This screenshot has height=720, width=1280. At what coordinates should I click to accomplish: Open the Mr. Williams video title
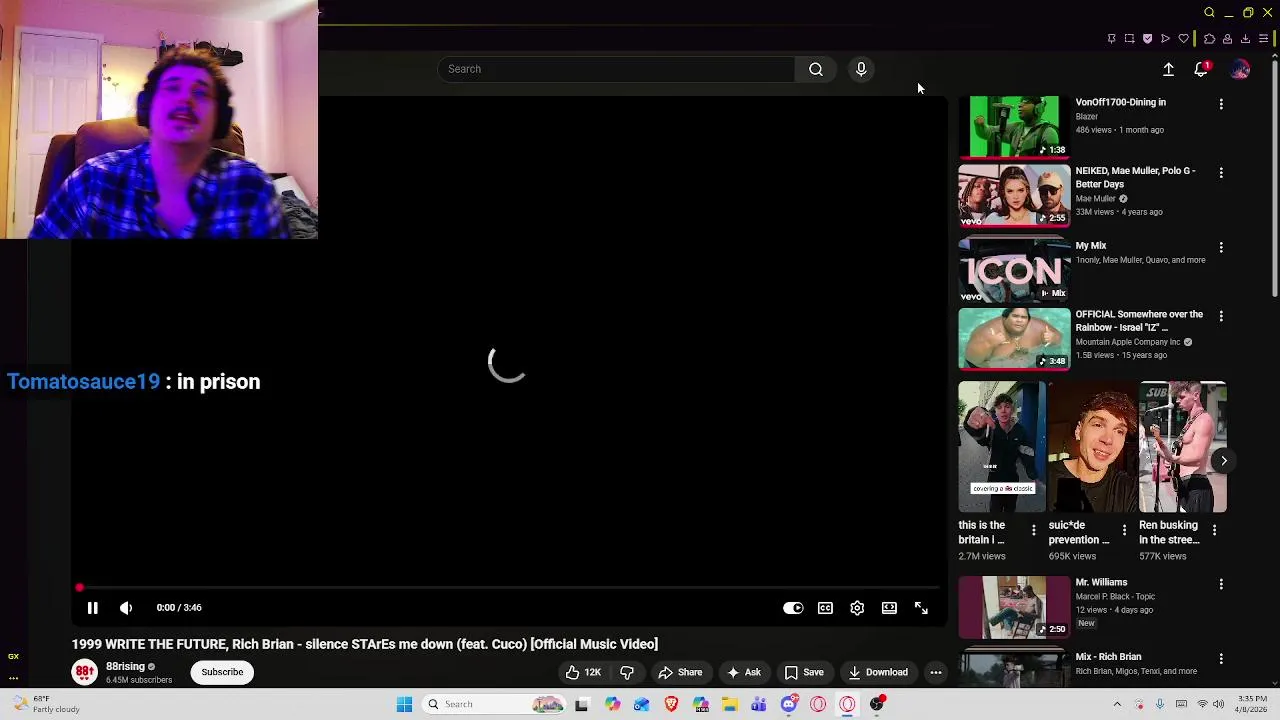pyautogui.click(x=1101, y=582)
